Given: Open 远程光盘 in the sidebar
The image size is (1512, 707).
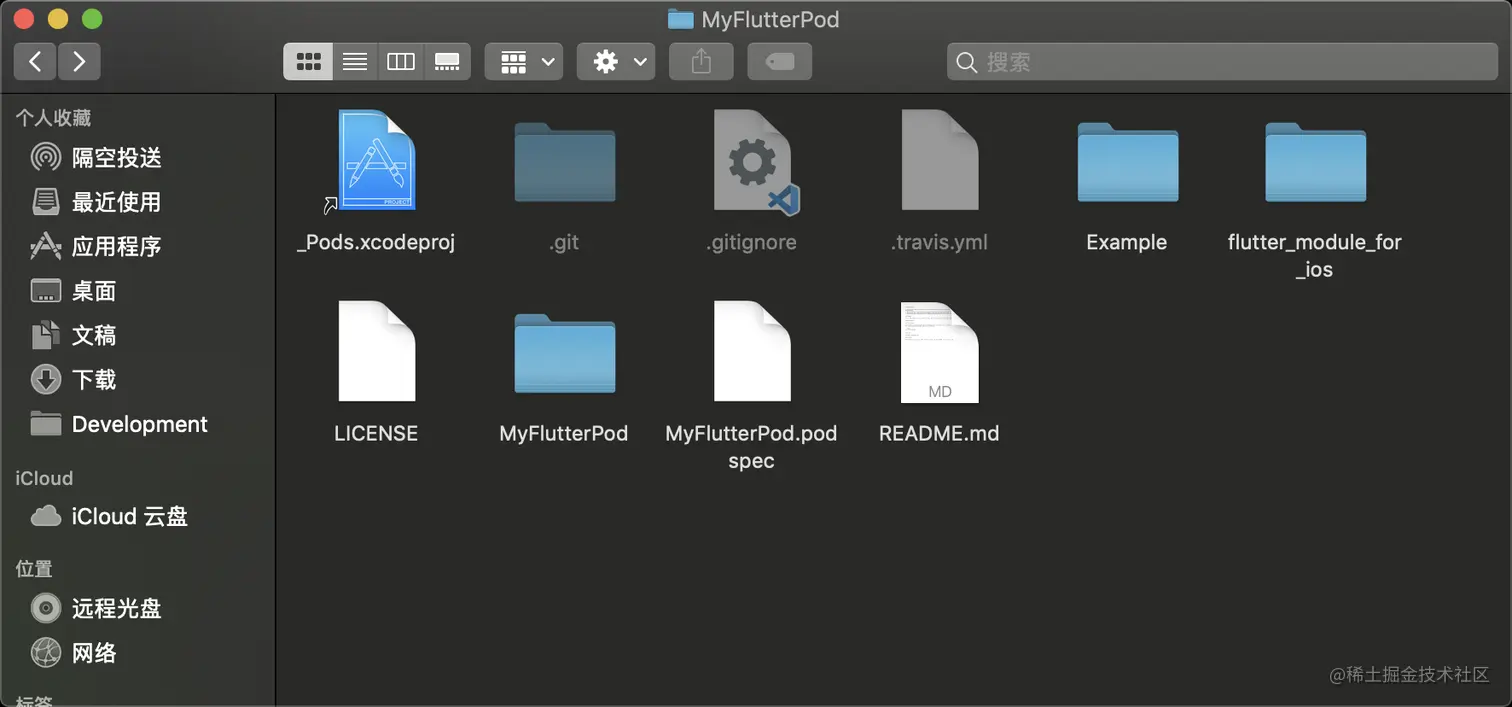Looking at the screenshot, I should 96,608.
